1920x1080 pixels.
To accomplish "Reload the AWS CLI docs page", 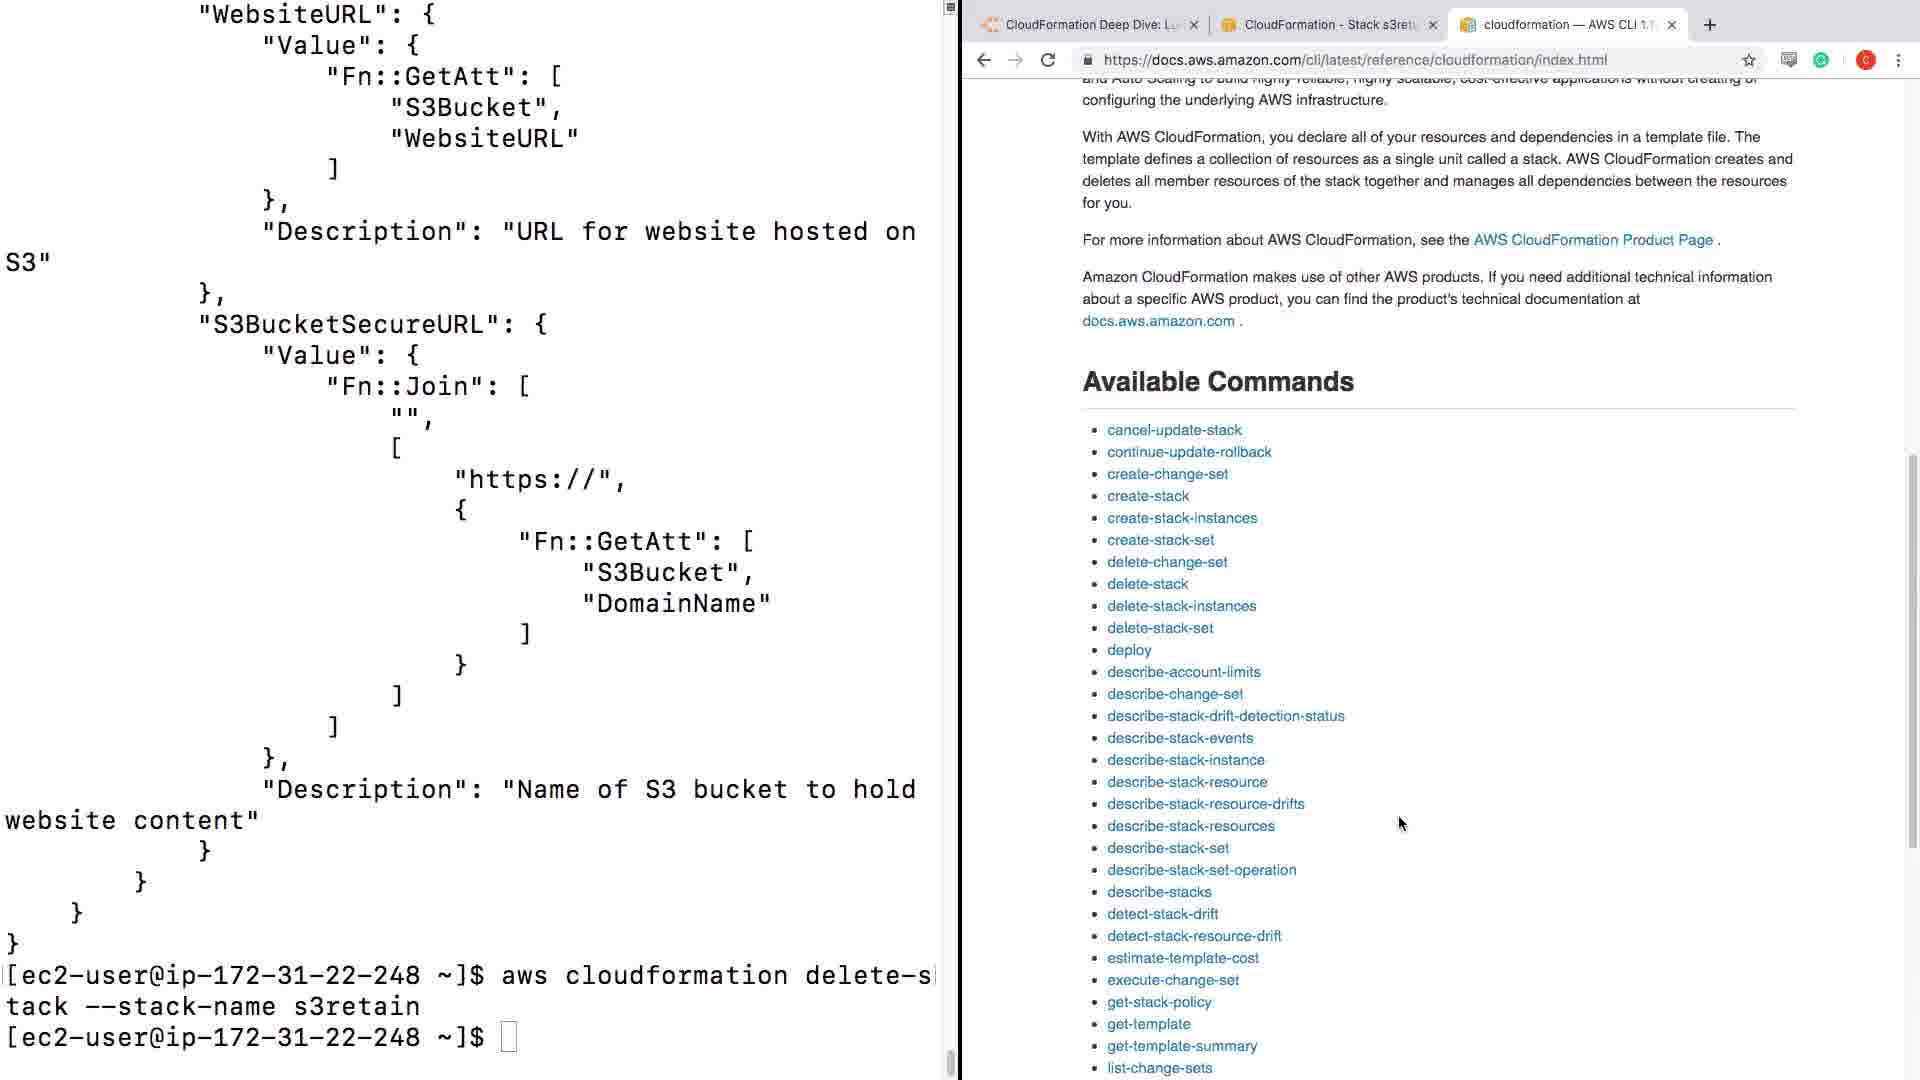I will [1048, 60].
